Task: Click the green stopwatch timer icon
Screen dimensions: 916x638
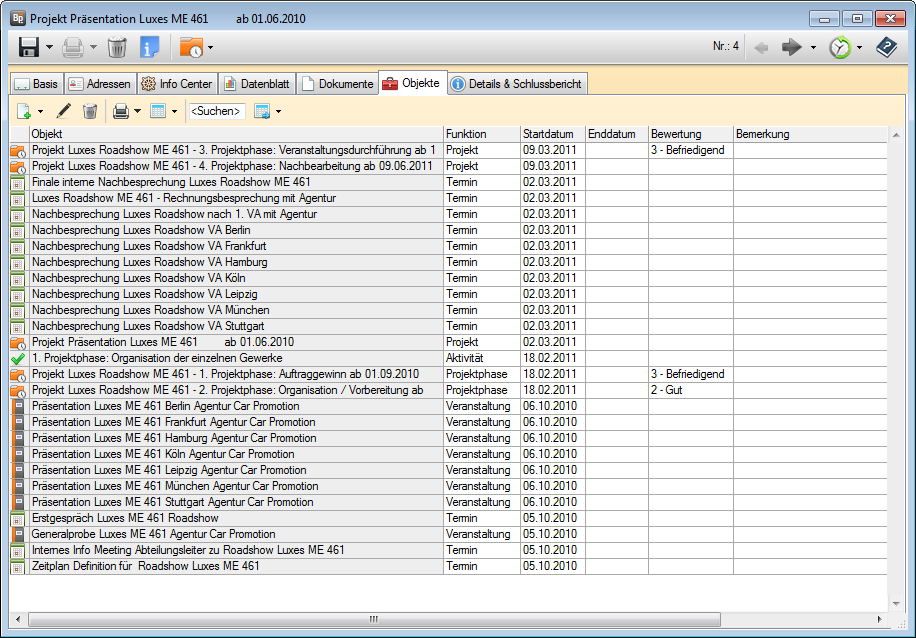Action: [x=840, y=47]
